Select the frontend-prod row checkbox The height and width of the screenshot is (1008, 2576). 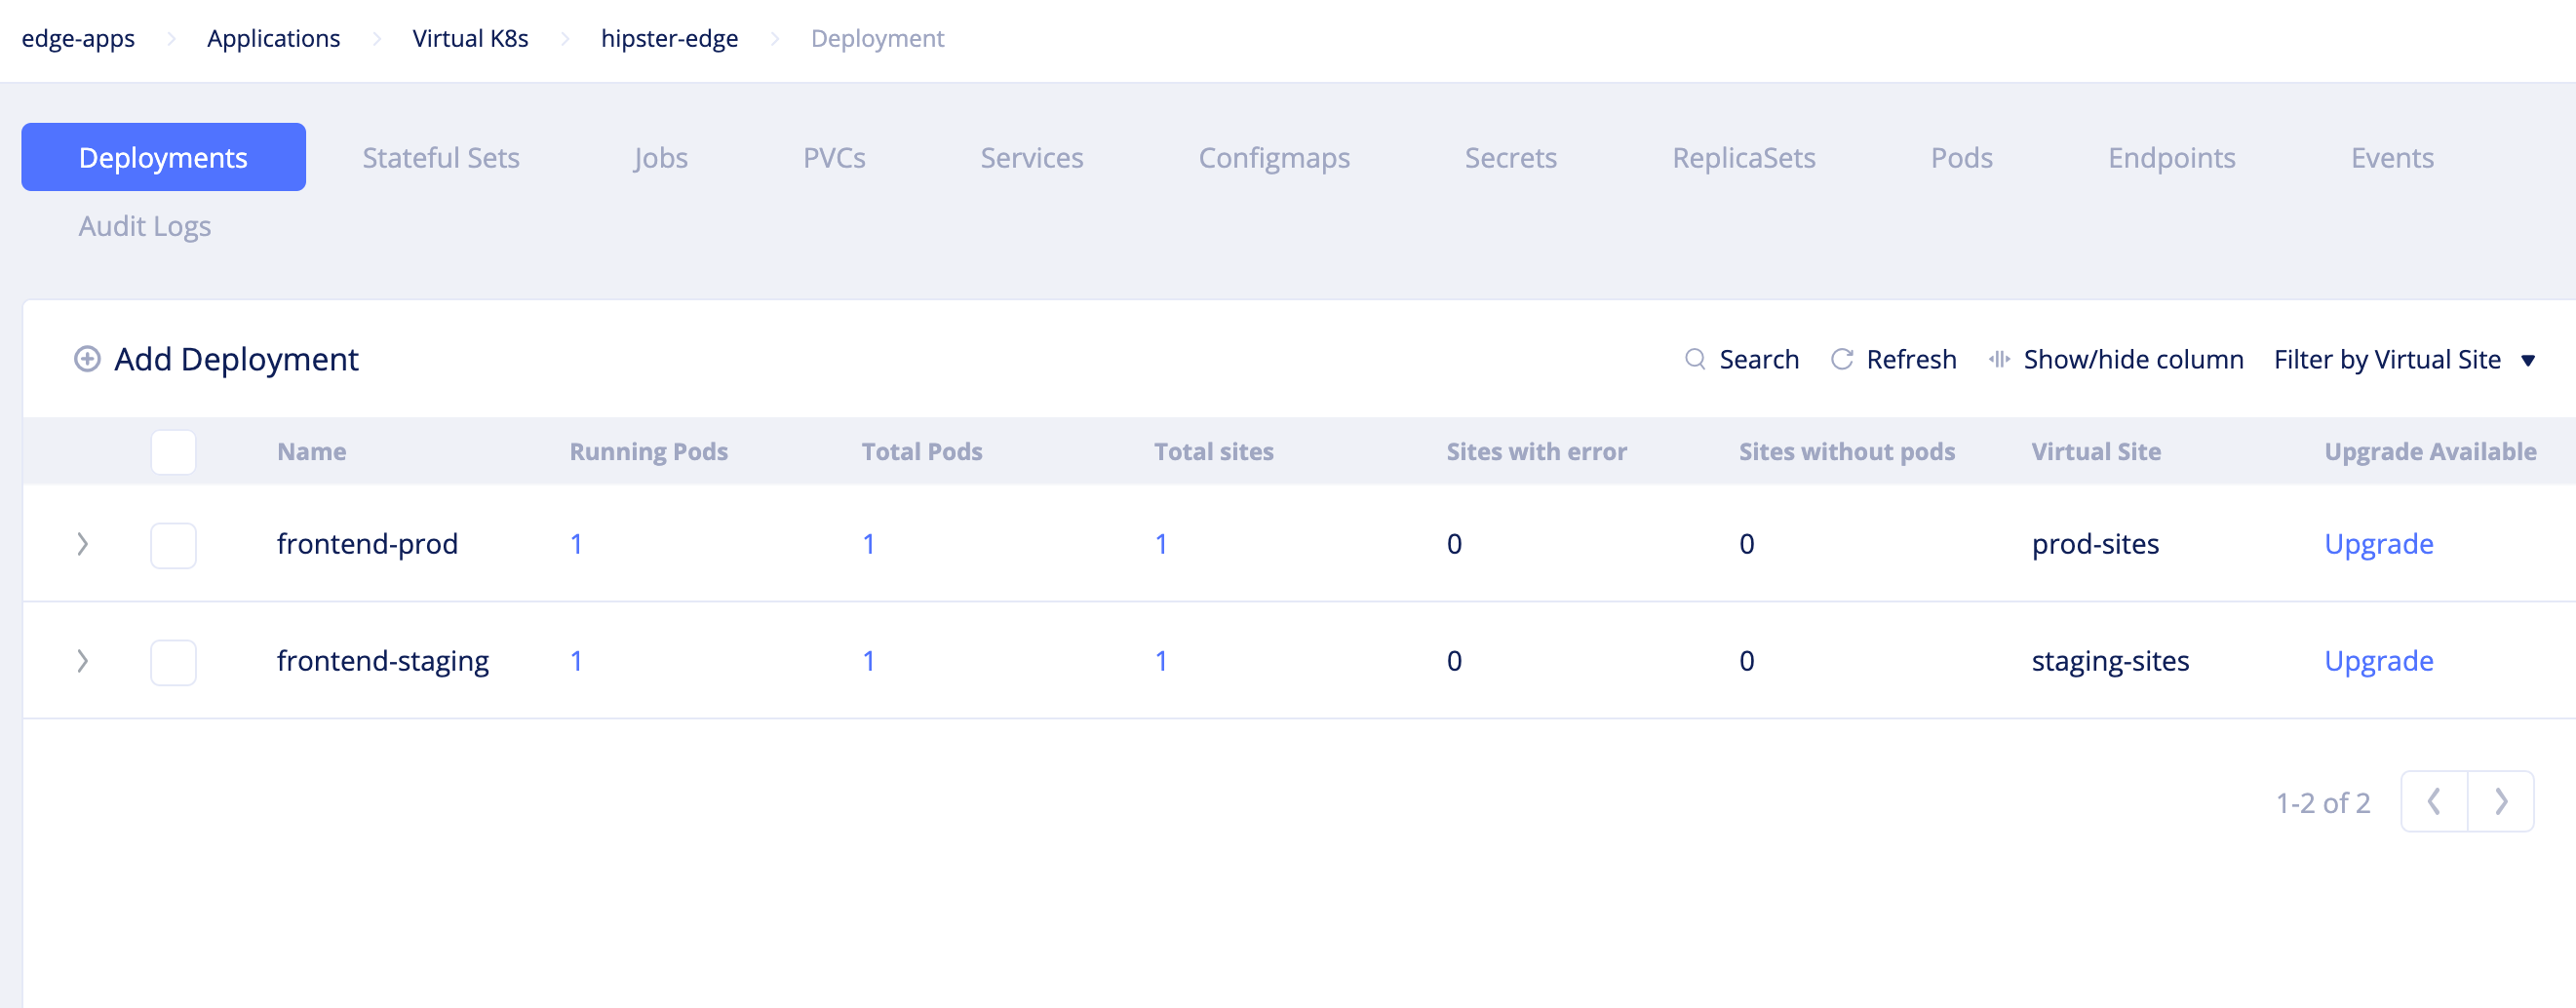pyautogui.click(x=172, y=545)
